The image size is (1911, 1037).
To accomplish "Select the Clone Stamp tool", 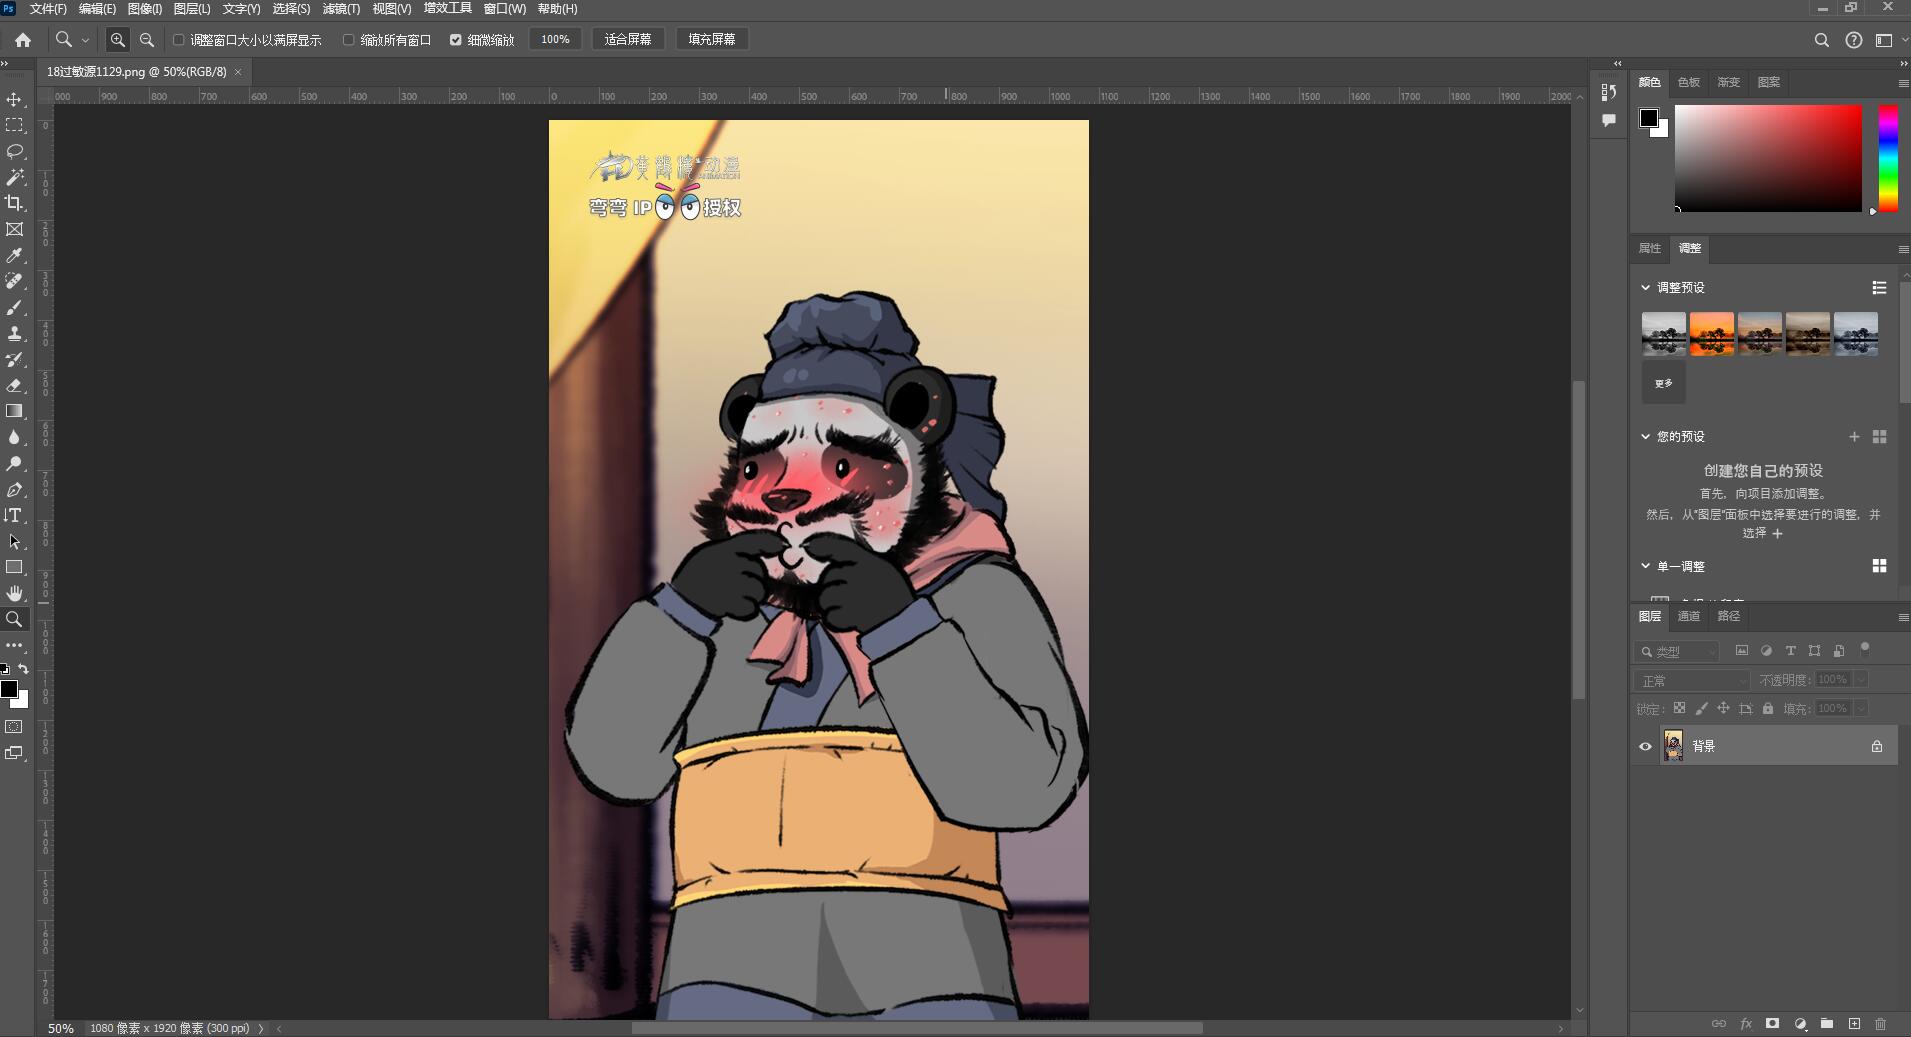I will 14,334.
